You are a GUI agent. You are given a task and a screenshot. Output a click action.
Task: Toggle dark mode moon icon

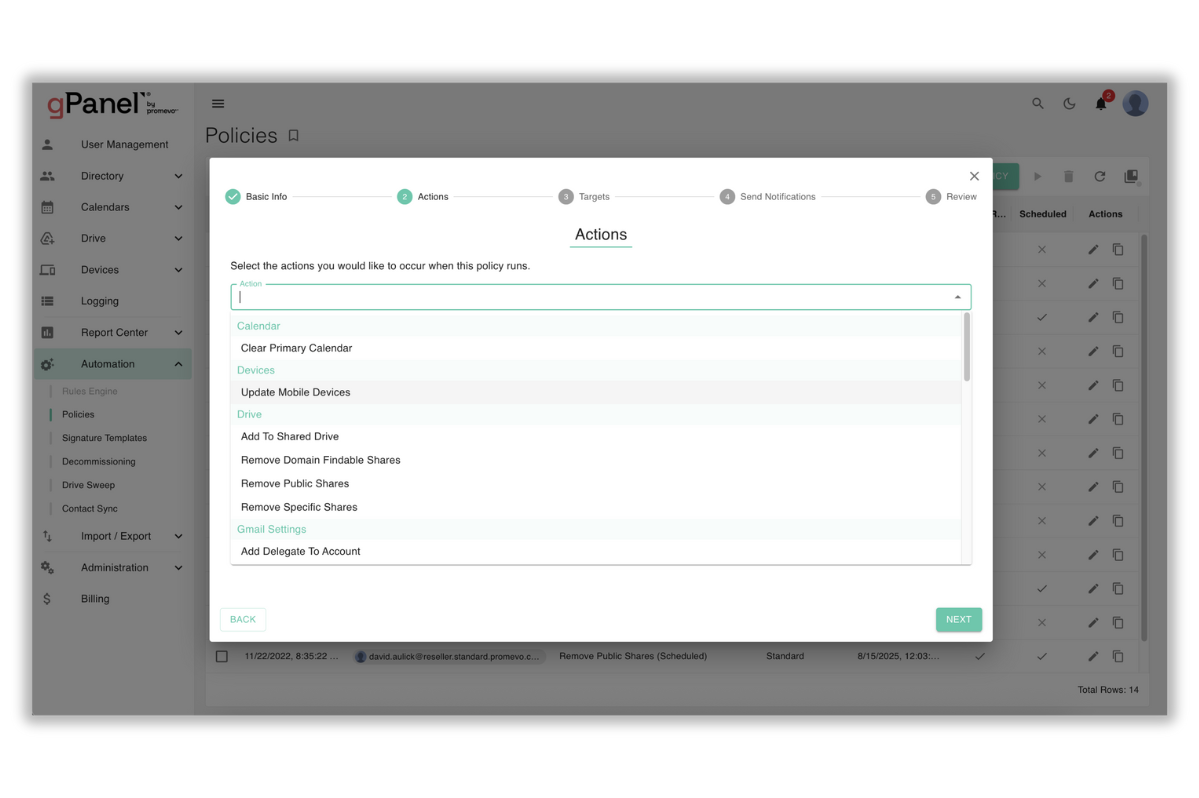coord(1069,103)
